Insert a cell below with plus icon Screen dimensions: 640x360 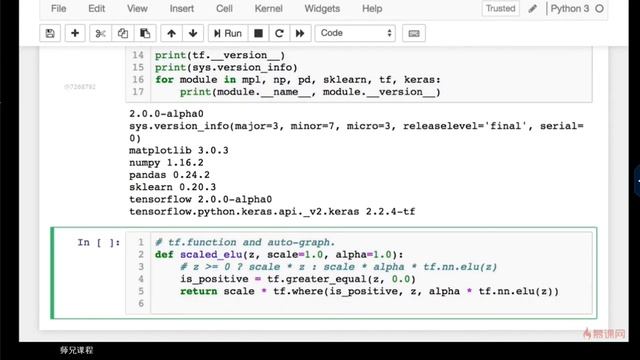(75, 33)
